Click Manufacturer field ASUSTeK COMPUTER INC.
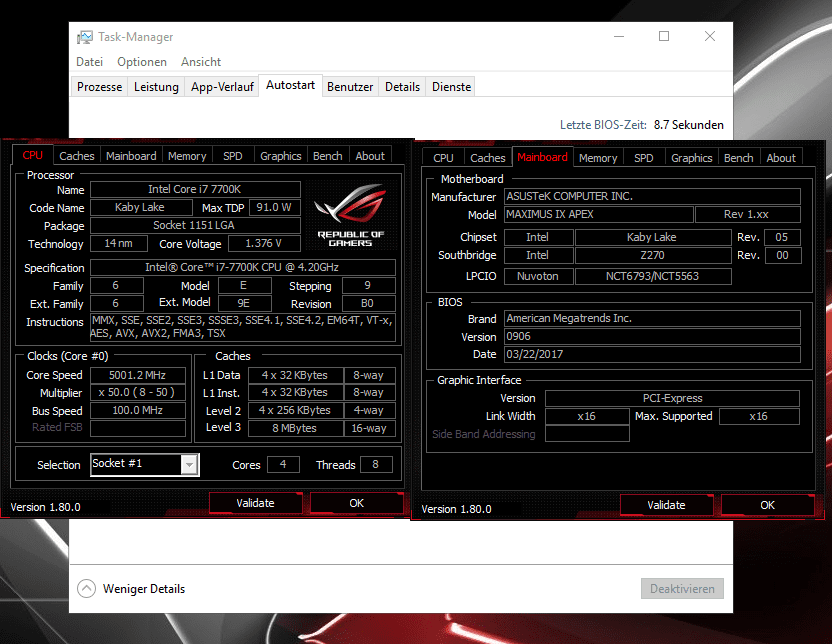 tap(652, 196)
